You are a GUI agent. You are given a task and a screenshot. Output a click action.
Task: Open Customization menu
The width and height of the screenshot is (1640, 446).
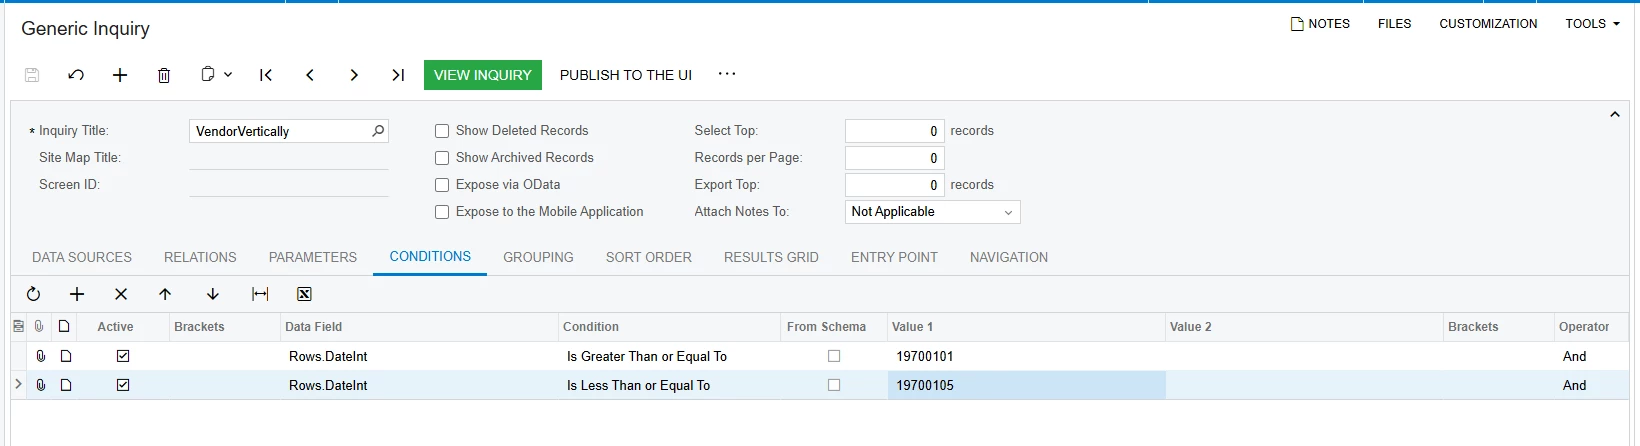point(1488,24)
